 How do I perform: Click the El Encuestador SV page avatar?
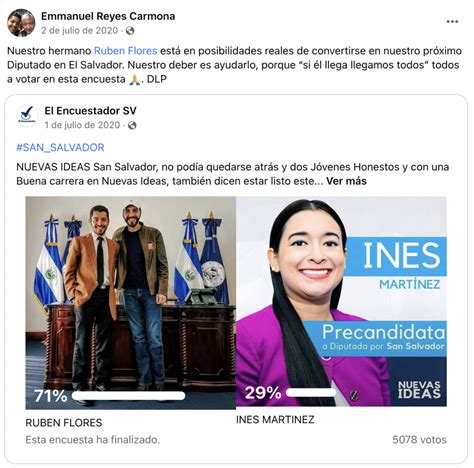27,116
